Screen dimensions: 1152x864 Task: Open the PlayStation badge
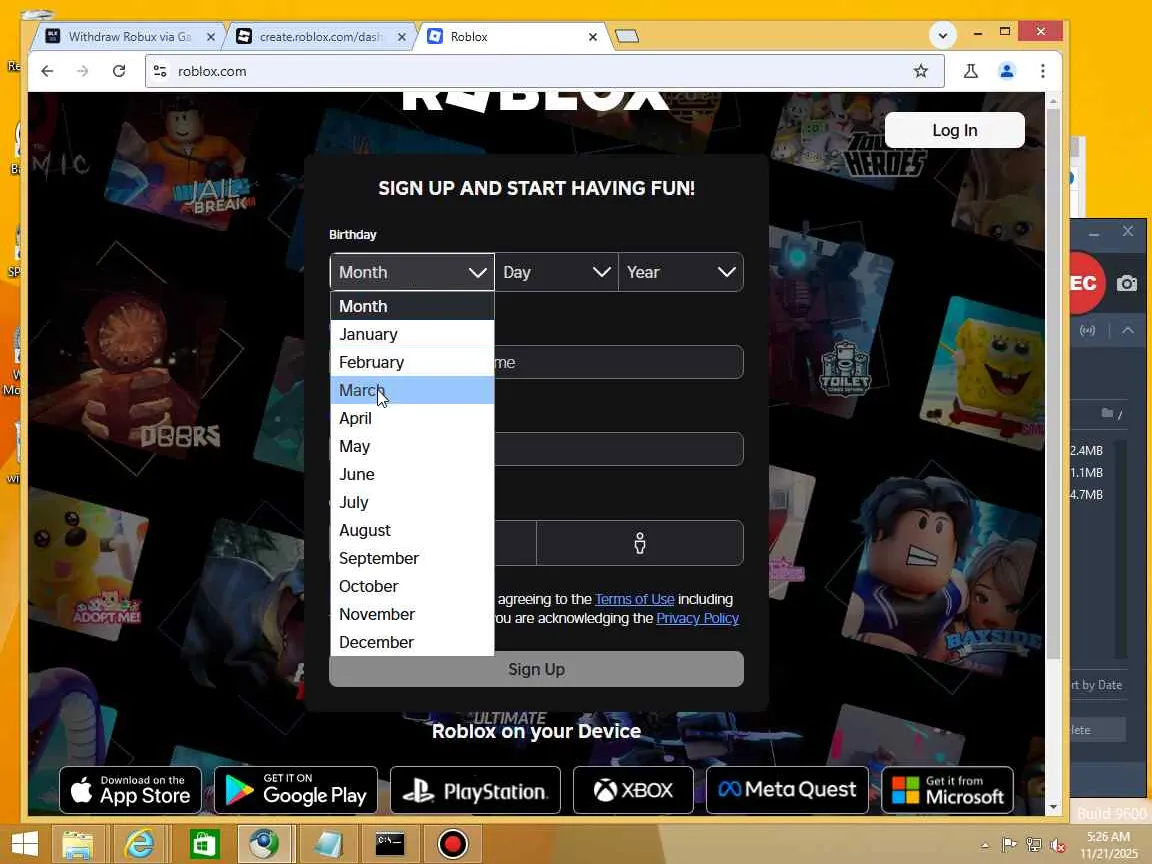(475, 790)
